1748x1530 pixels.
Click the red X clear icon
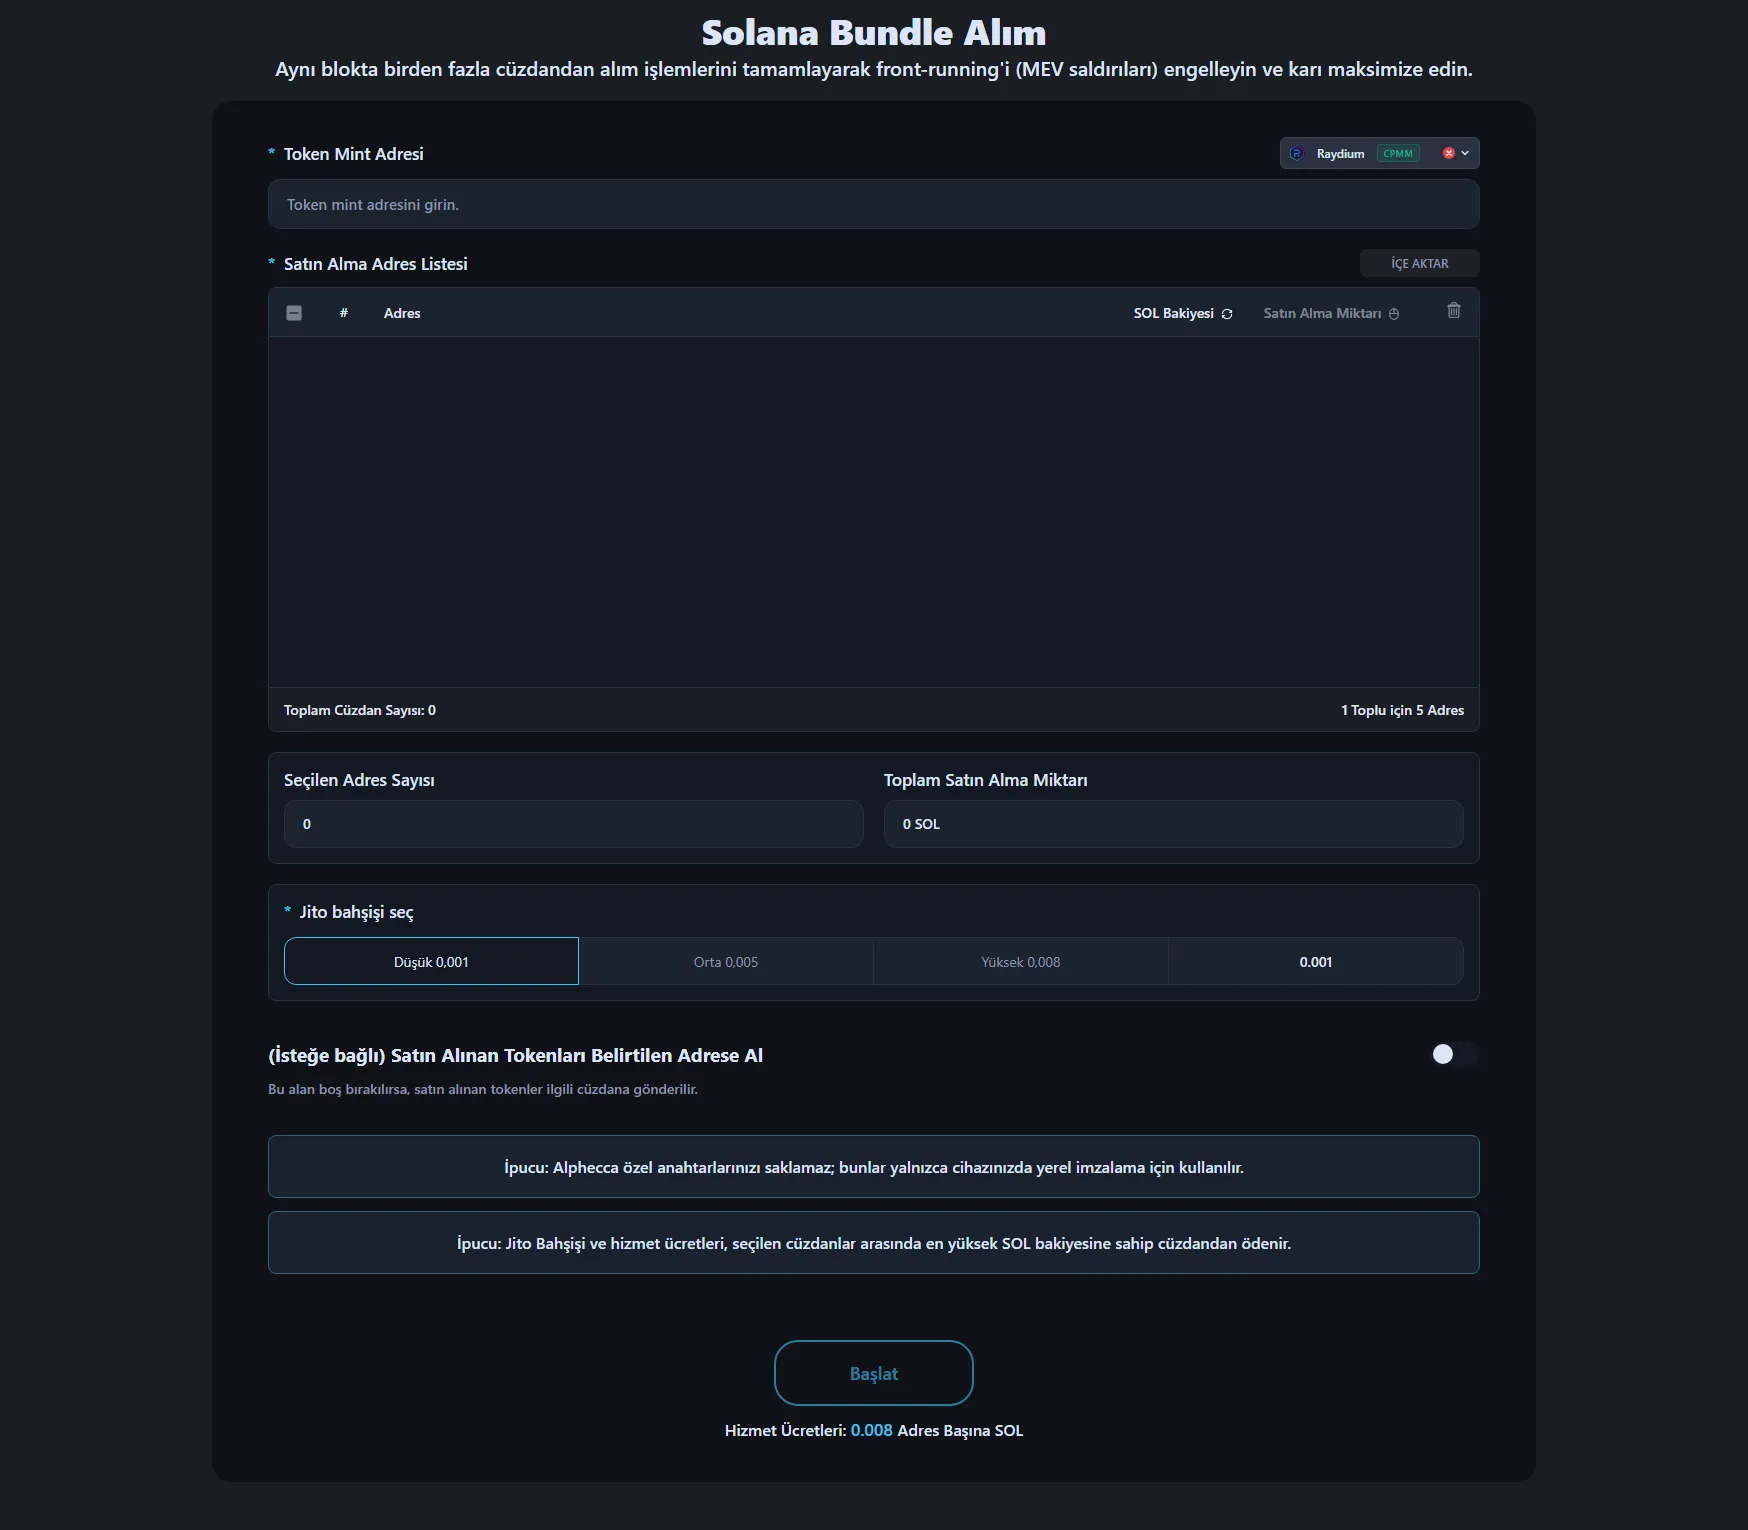tap(1448, 153)
